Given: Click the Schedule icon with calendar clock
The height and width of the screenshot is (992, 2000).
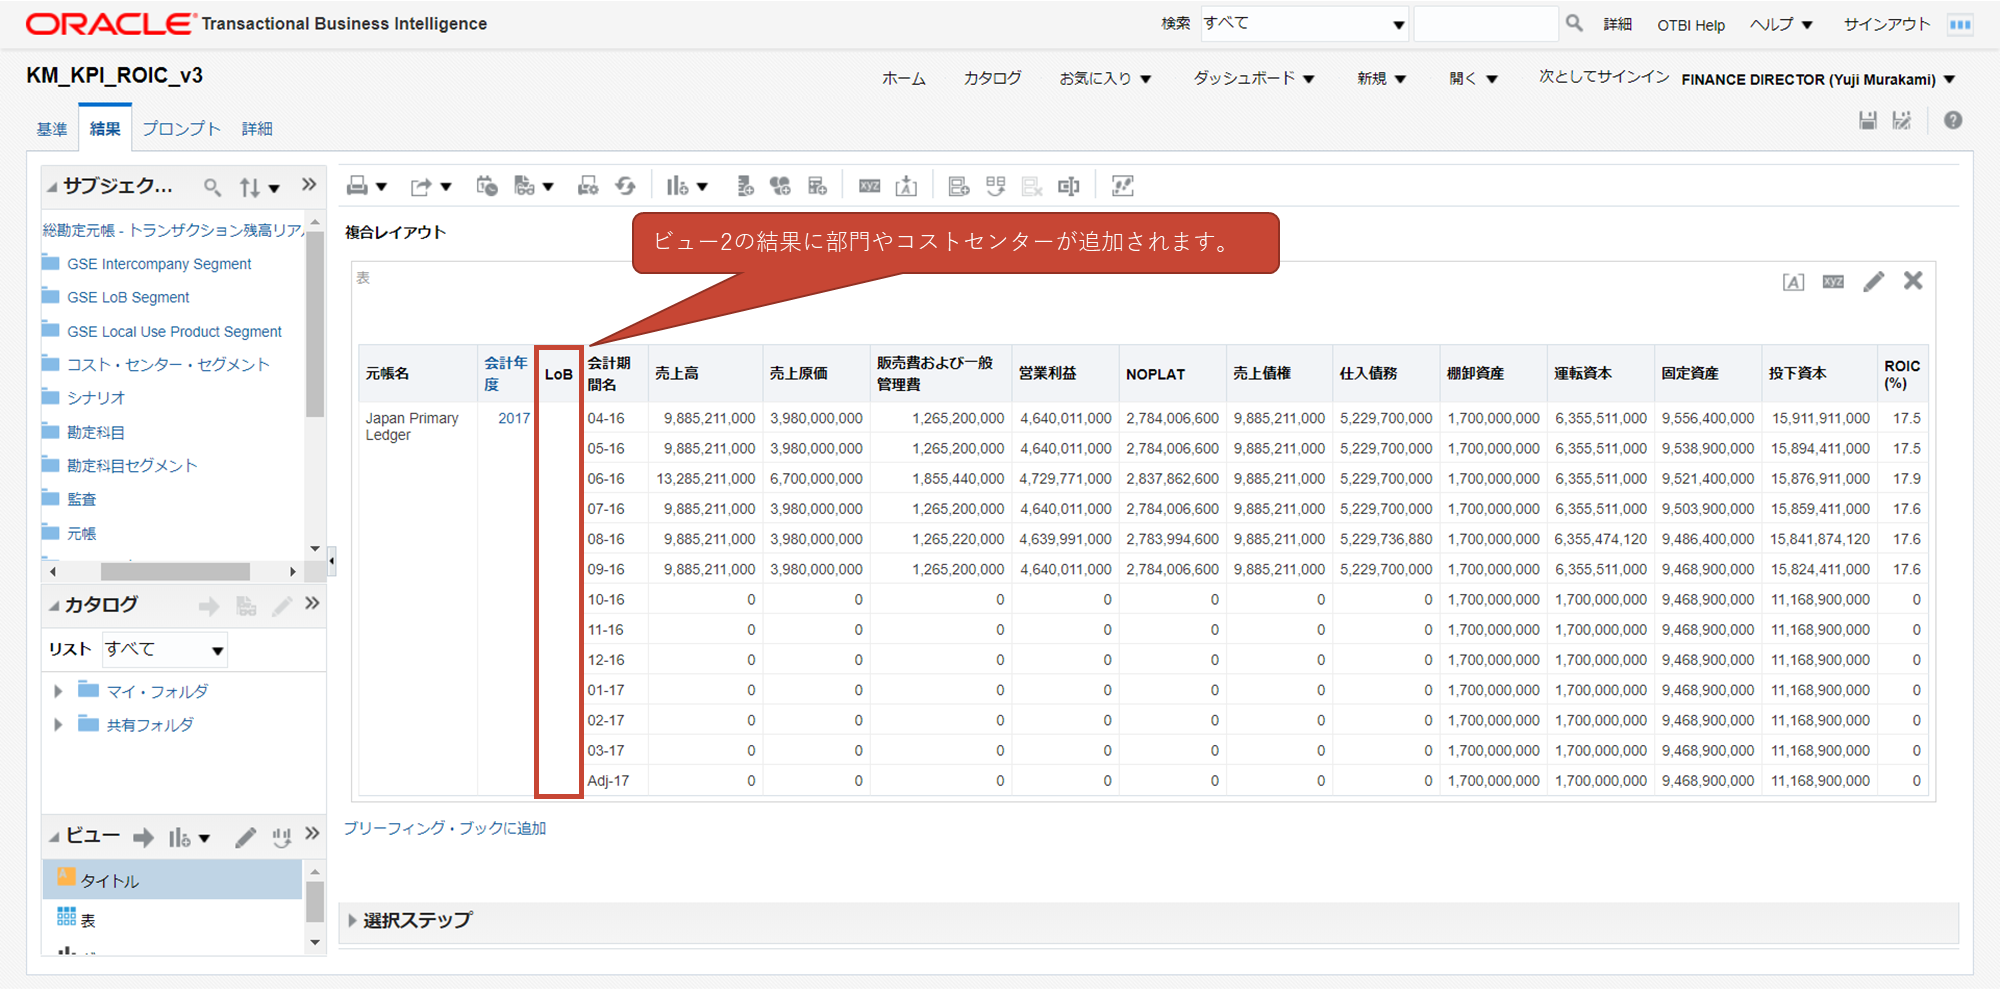Looking at the screenshot, I should point(487,186).
